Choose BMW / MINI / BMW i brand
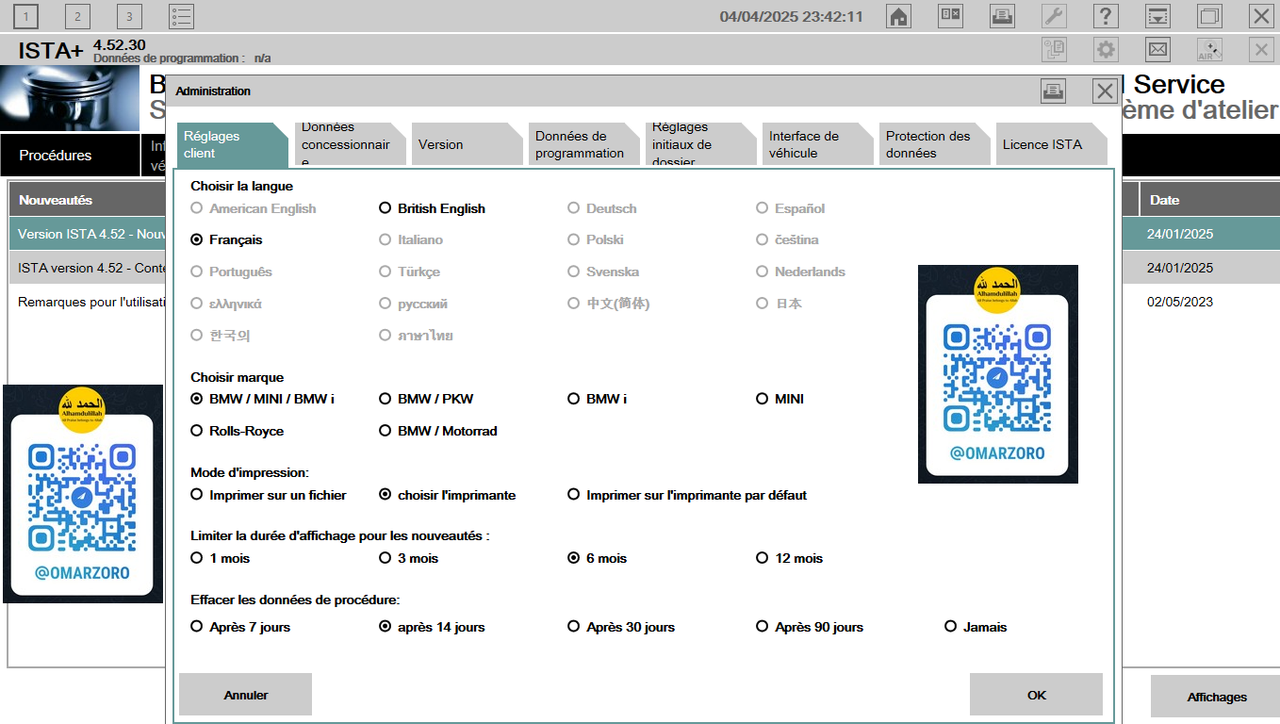 pos(262,399)
